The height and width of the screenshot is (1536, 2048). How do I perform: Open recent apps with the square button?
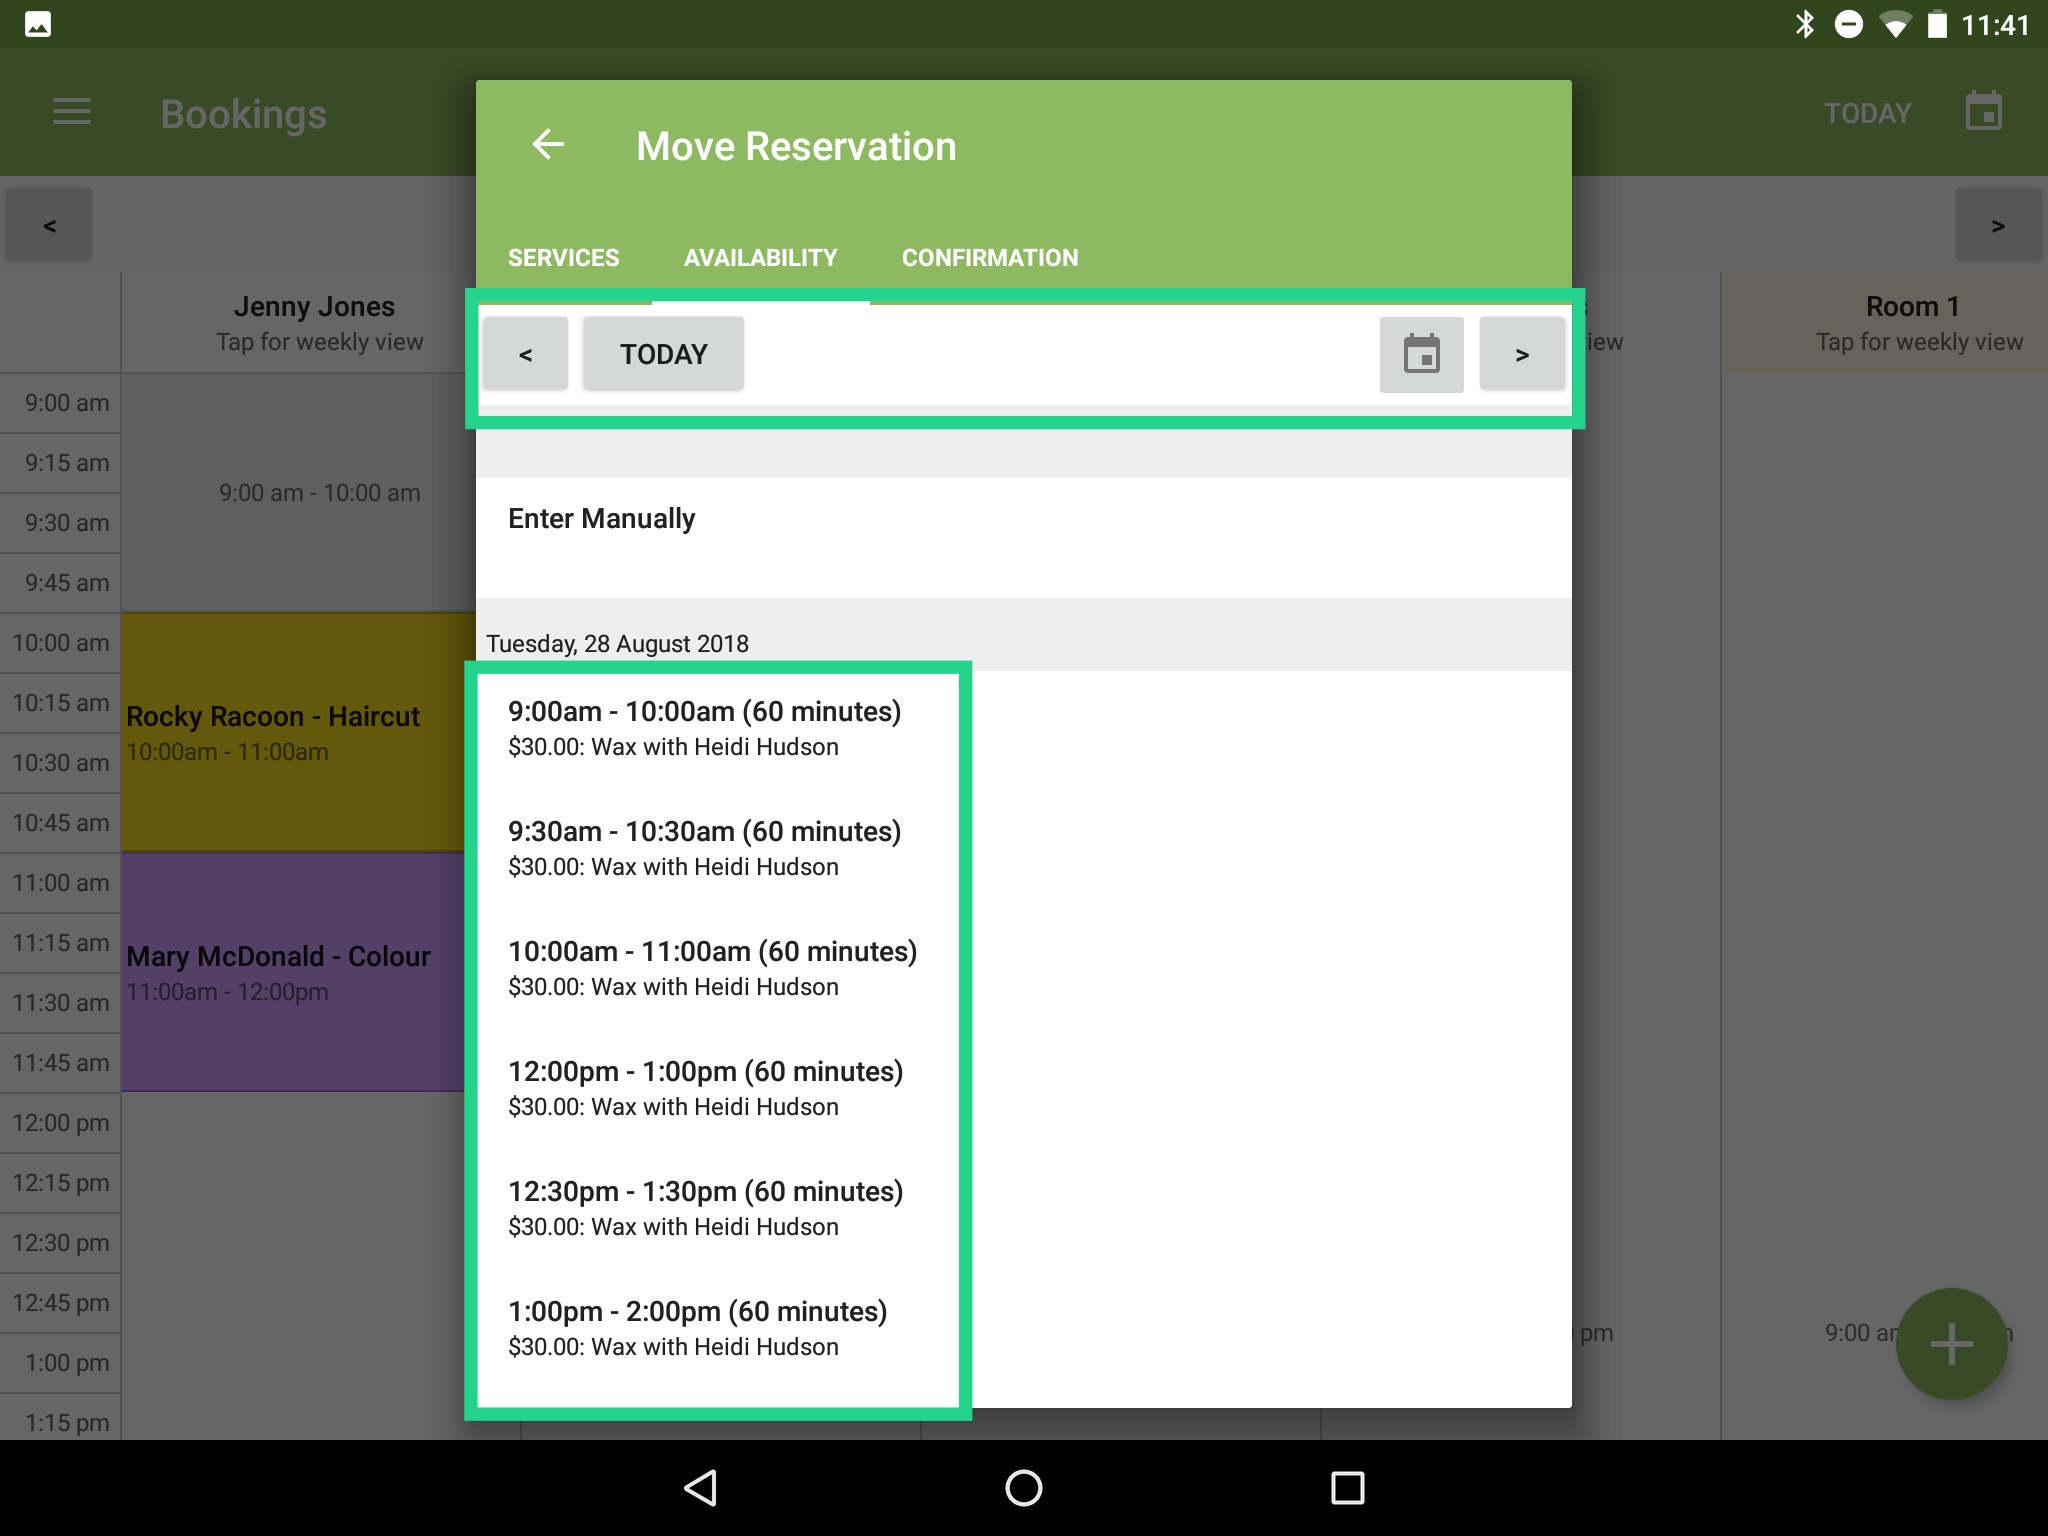[x=1348, y=1487]
